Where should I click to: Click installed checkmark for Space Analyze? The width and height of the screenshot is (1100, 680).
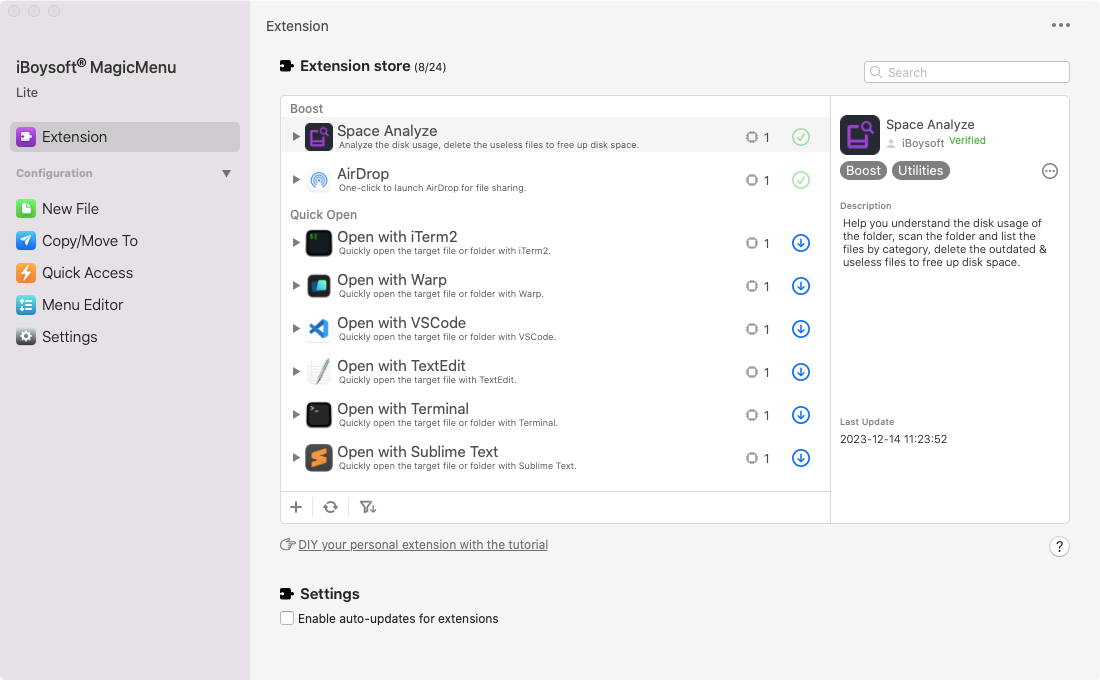[800, 137]
